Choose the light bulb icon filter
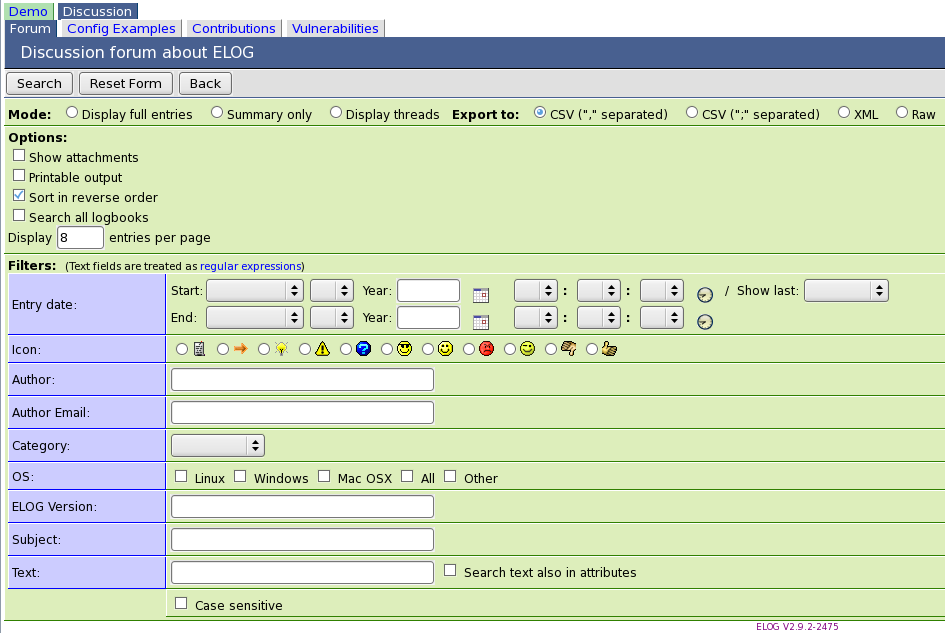This screenshot has height=633, width=945. [x=264, y=349]
